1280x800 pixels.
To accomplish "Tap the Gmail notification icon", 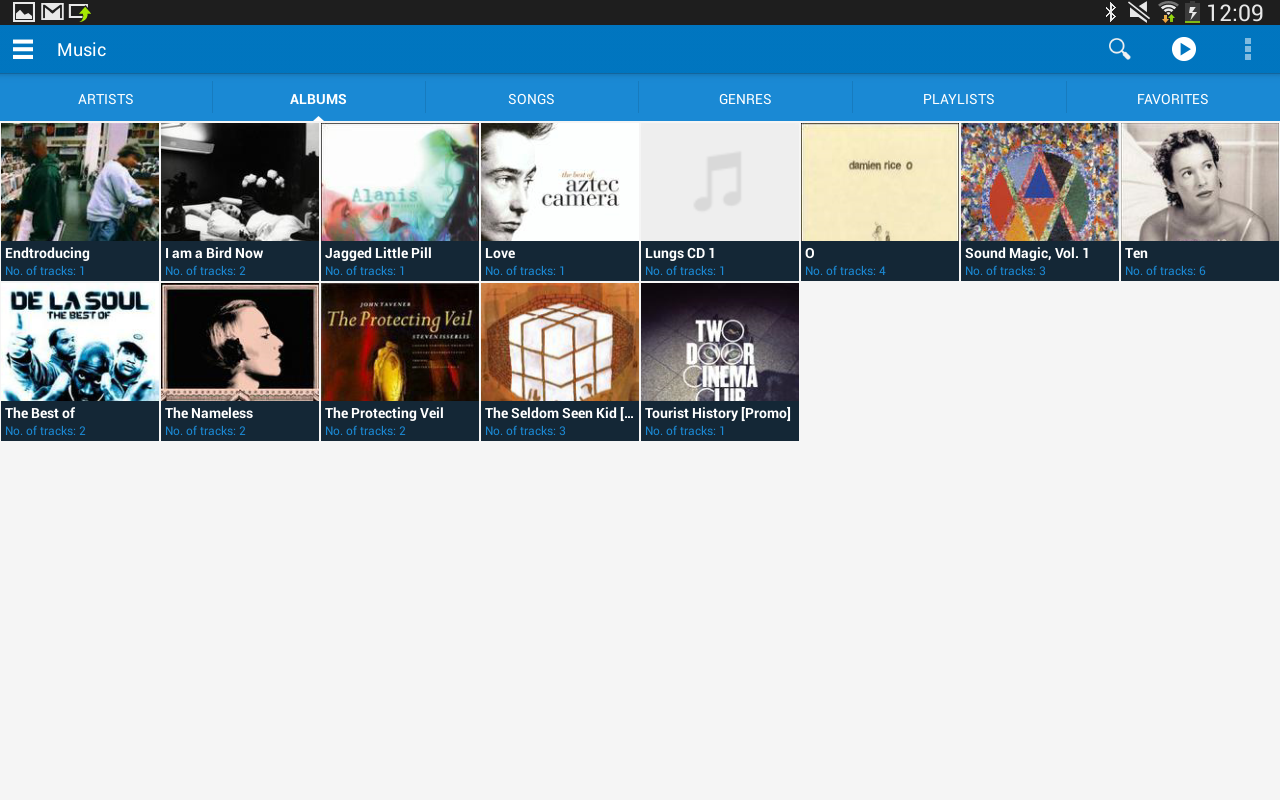I will [52, 12].
